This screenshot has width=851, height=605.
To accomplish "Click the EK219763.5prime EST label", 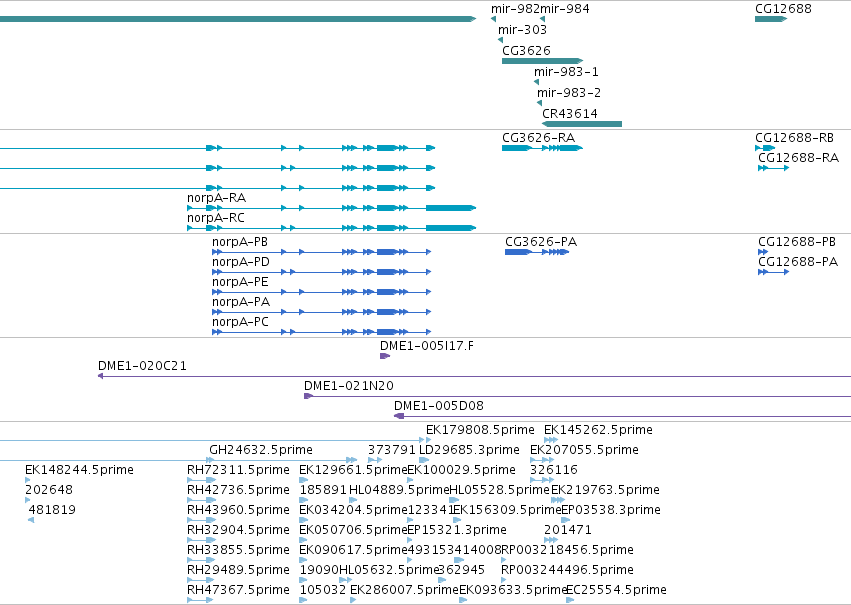I will pyautogui.click(x=606, y=490).
